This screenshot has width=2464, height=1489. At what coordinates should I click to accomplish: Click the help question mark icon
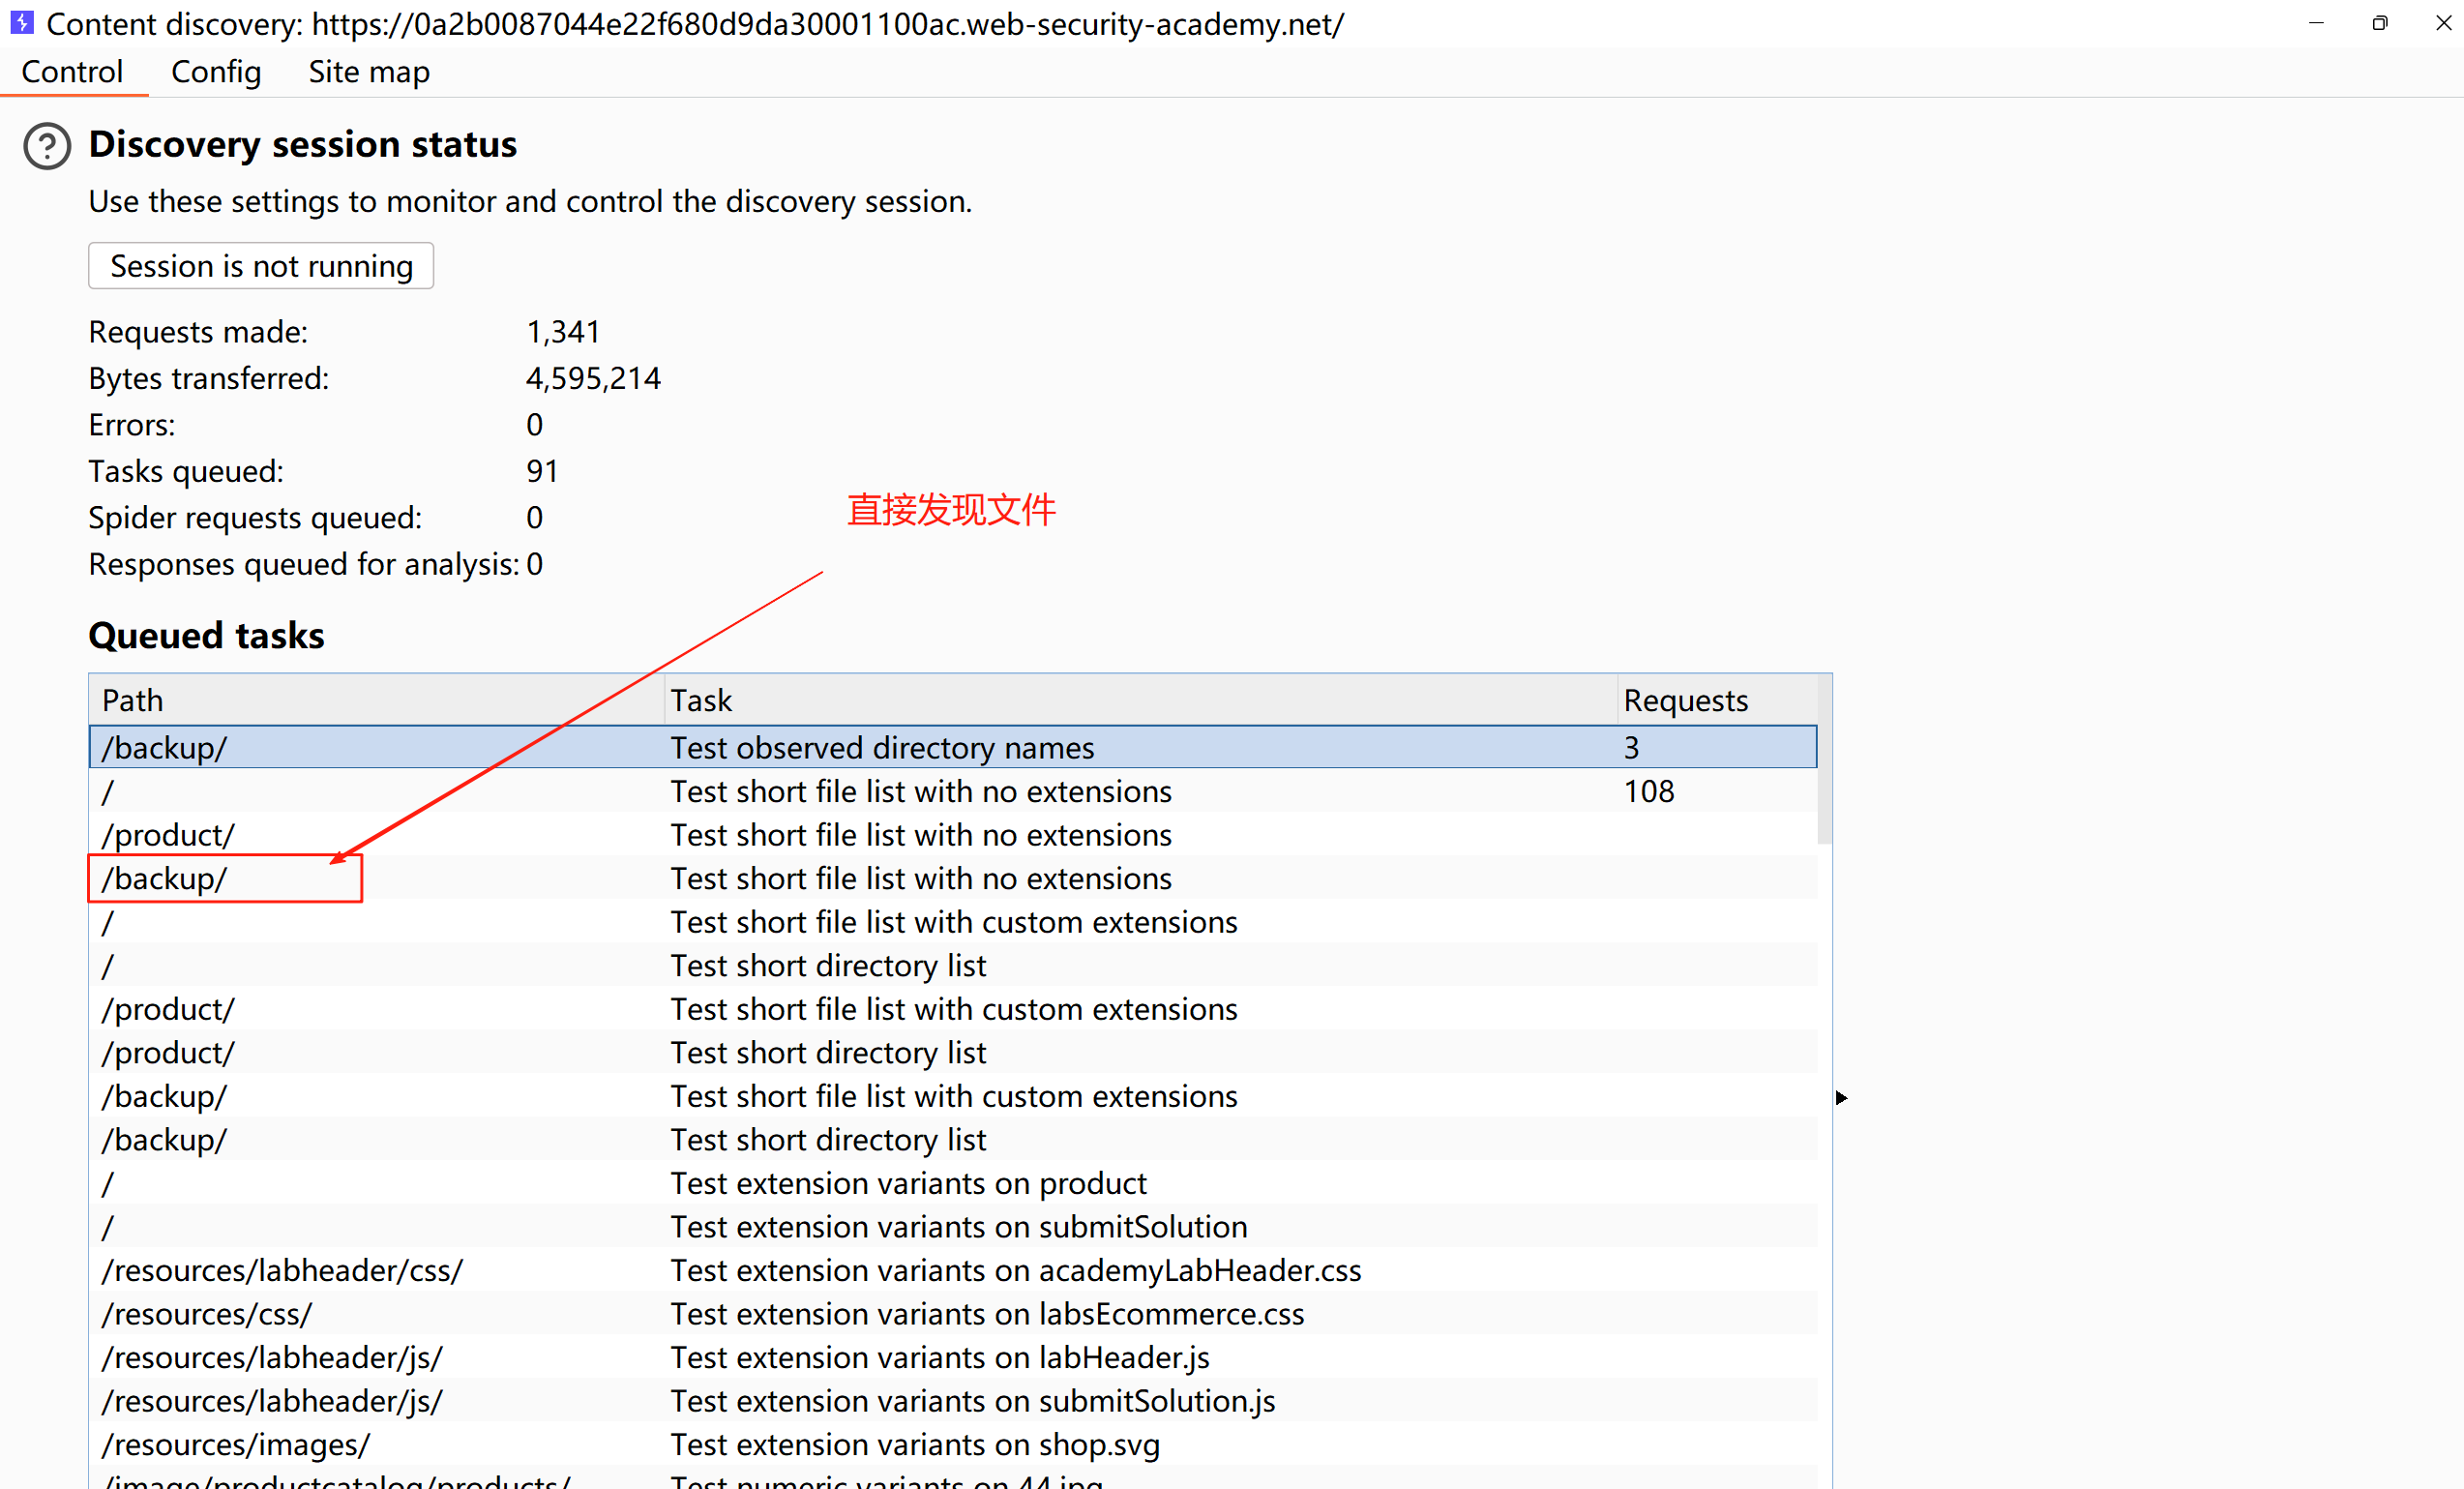click(x=47, y=146)
